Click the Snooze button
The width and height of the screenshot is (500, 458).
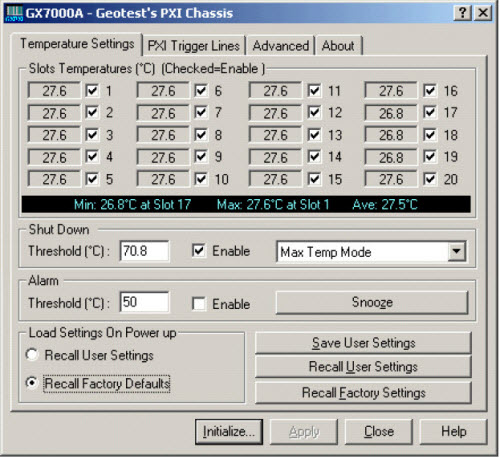[372, 303]
